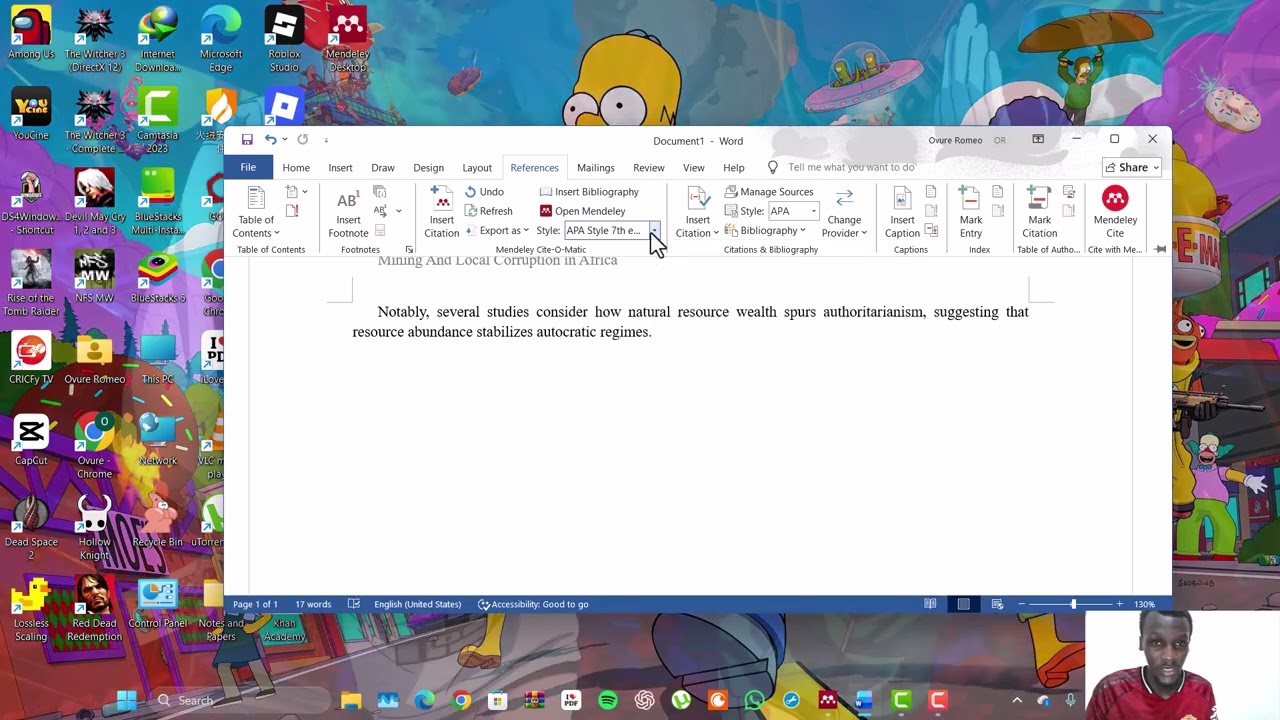Click the '17 words' word count status
This screenshot has width=1280, height=720.
[313, 604]
